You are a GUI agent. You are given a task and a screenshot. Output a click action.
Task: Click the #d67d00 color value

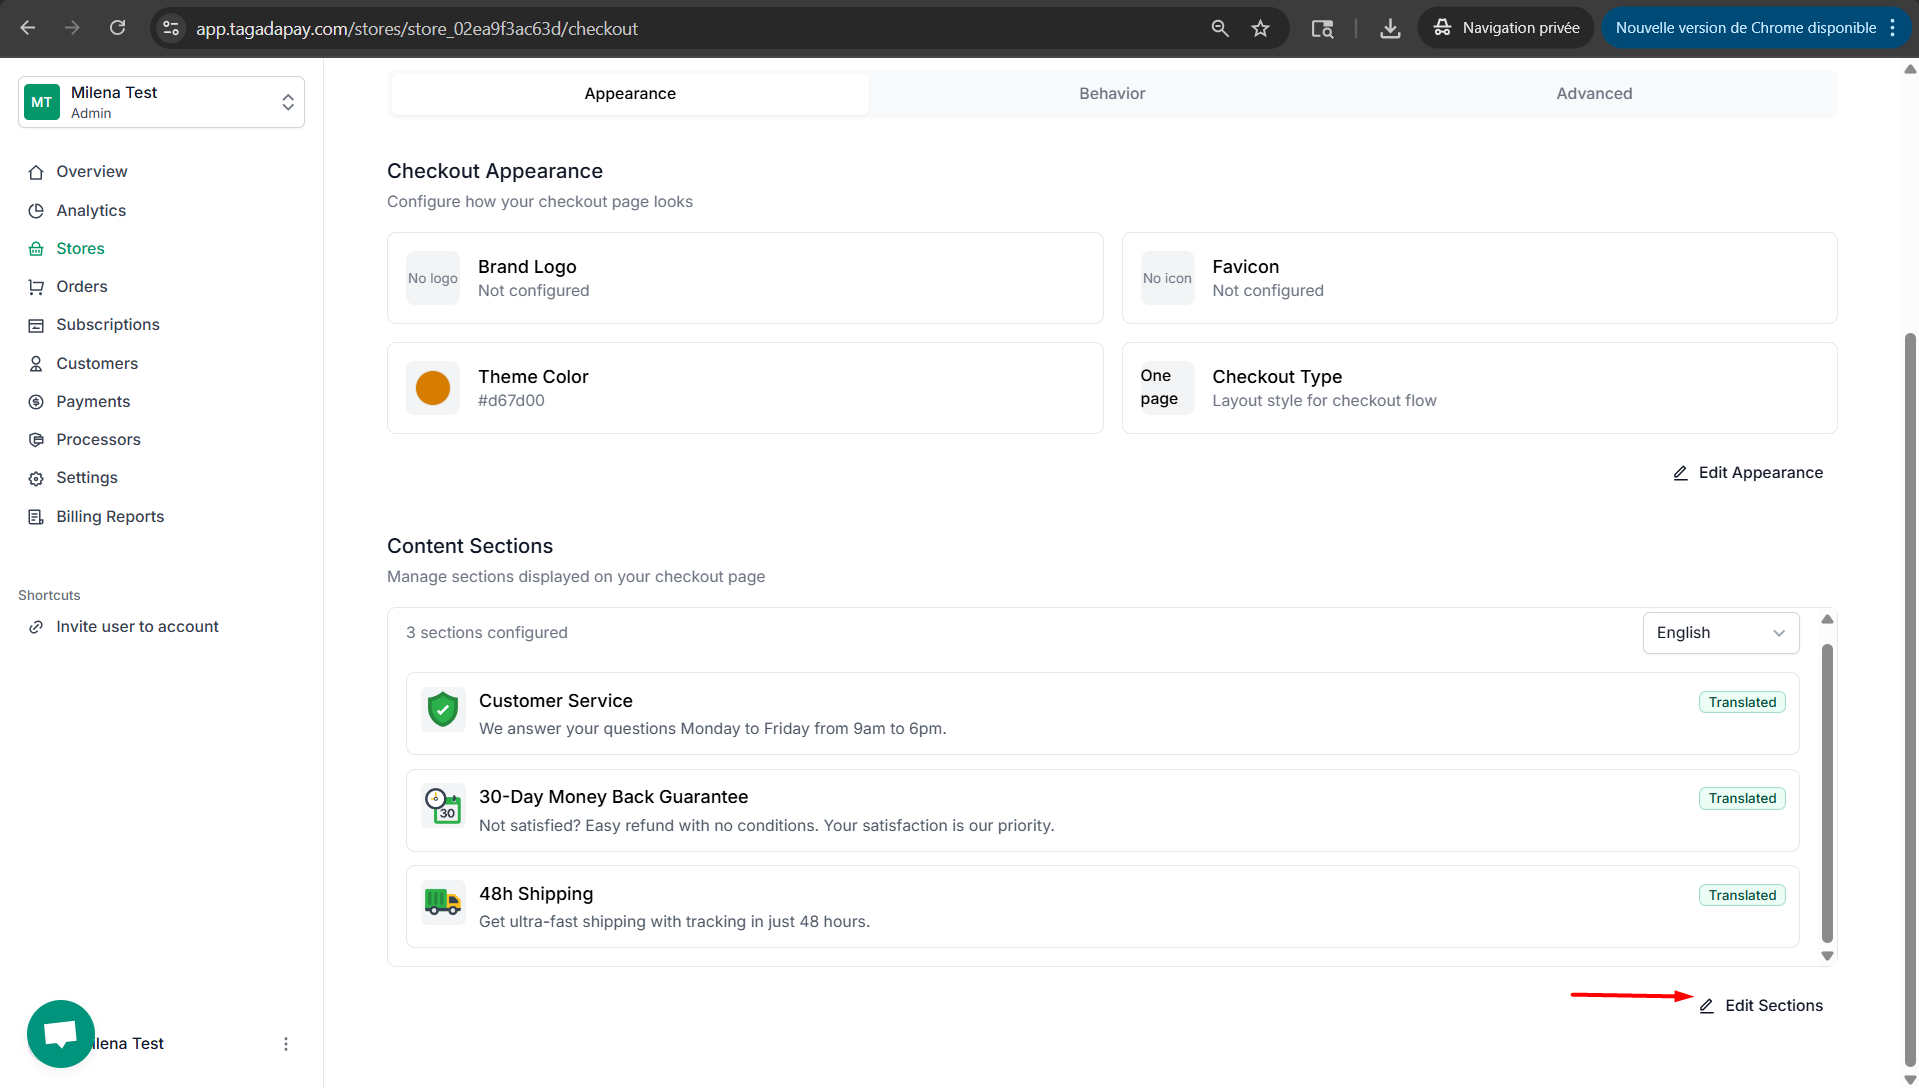click(x=511, y=401)
